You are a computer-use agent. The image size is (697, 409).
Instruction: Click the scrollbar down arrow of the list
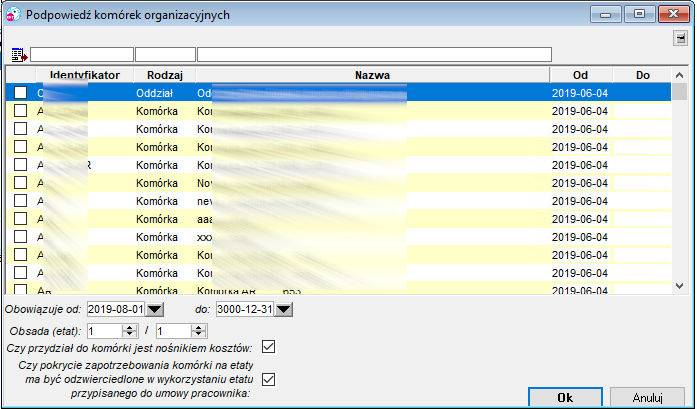click(x=679, y=286)
